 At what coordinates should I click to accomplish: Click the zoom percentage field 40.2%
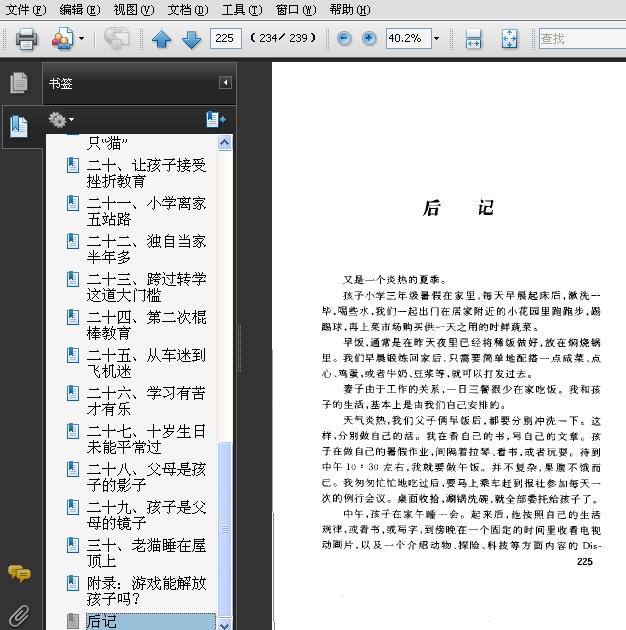click(x=408, y=38)
